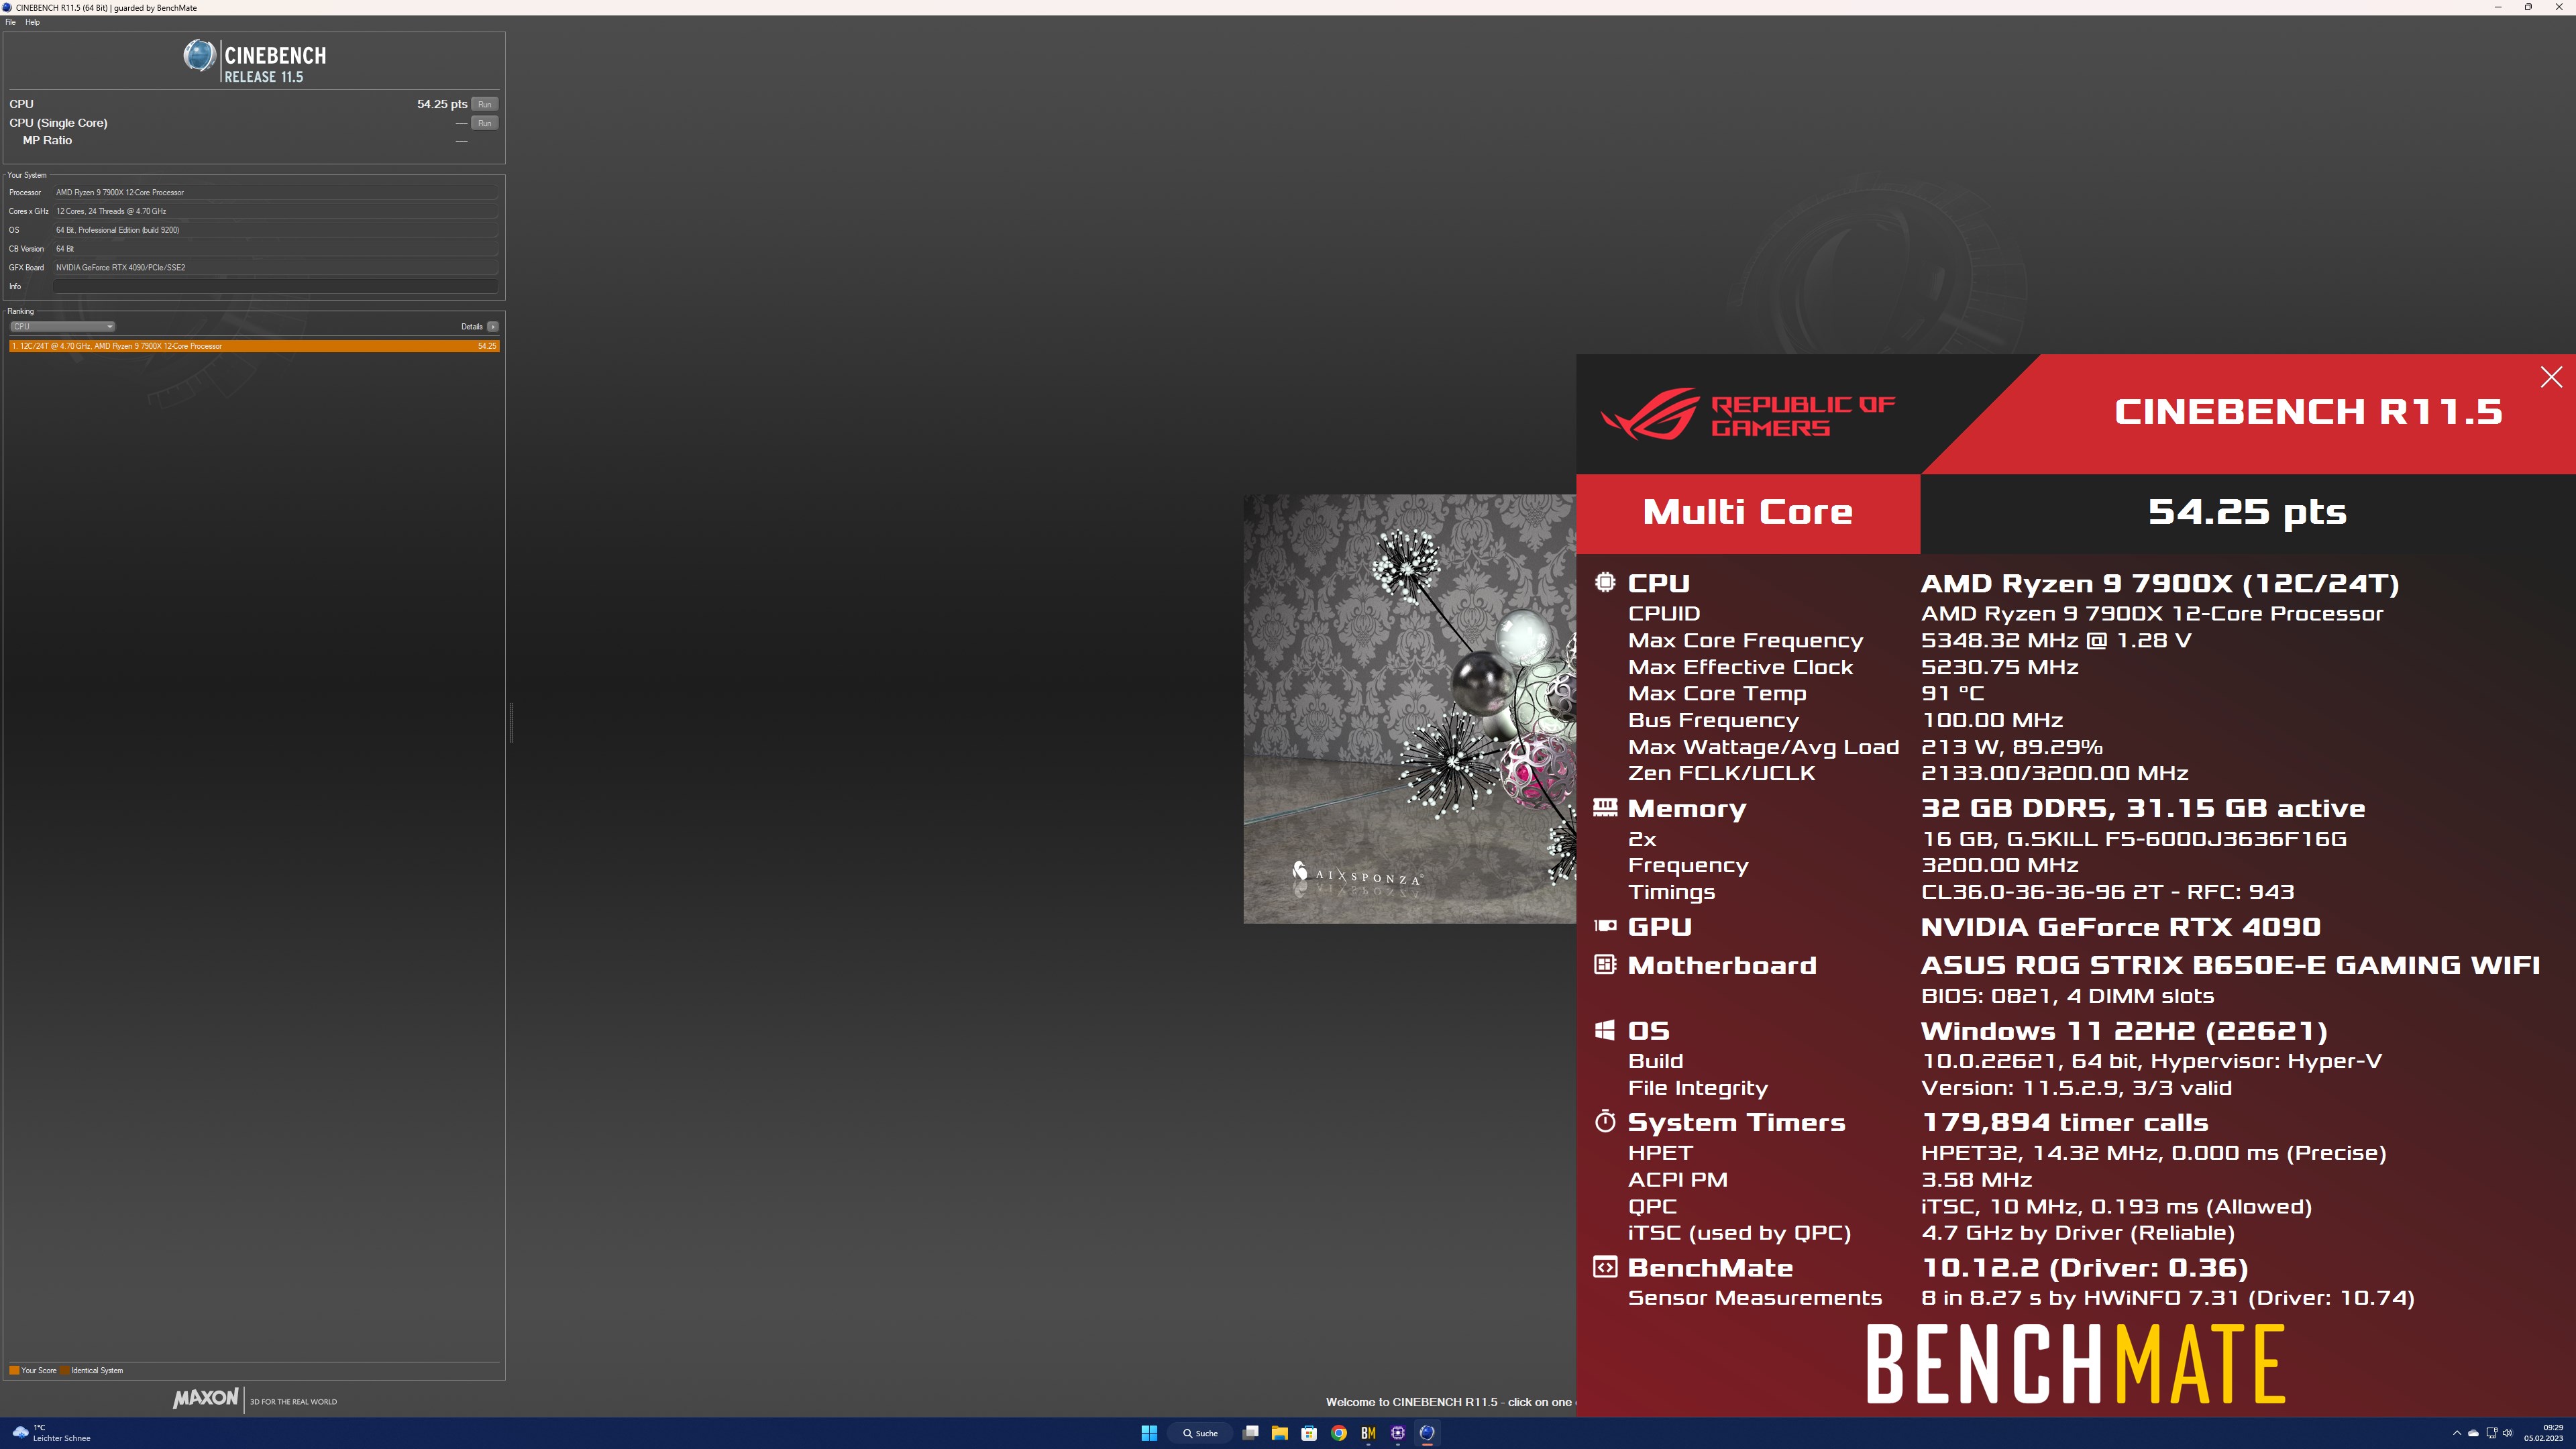Open the Ranking CPU dropdown
Image resolution: width=2576 pixels, height=1449 pixels.
coord(62,326)
